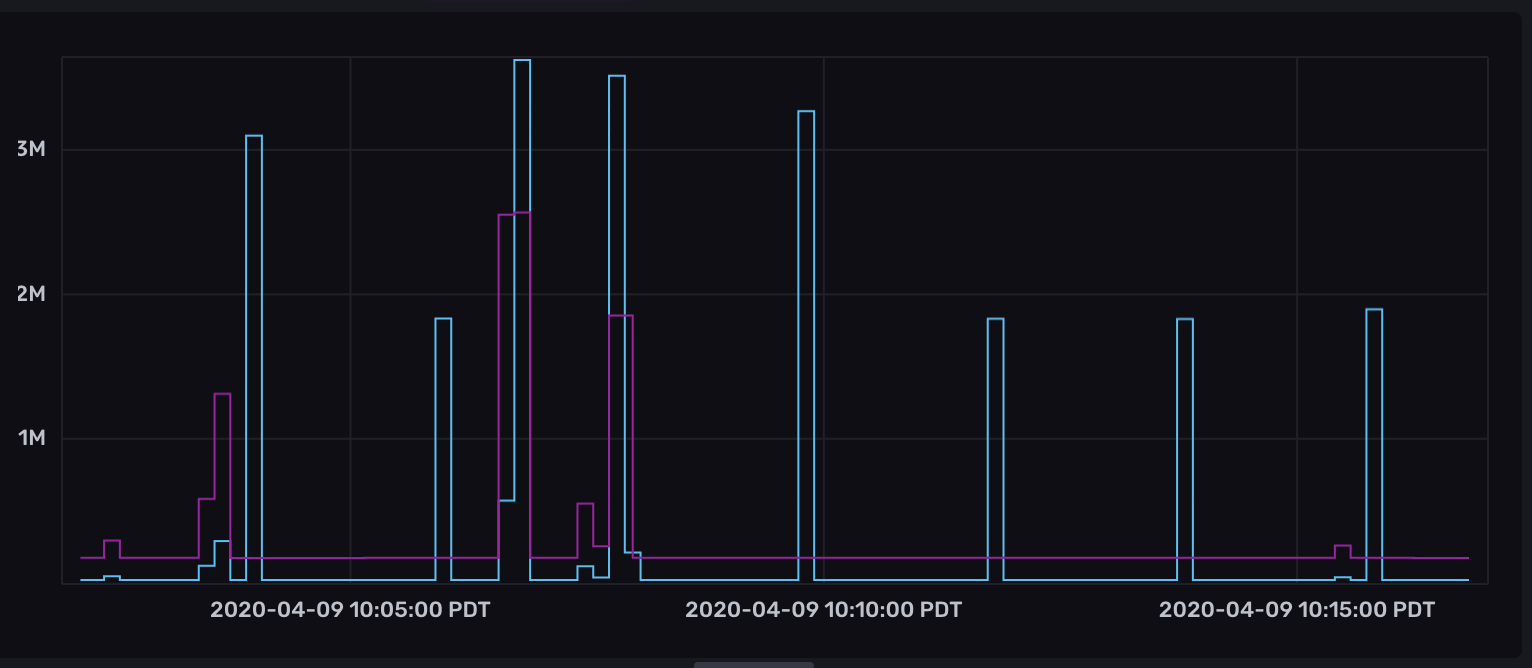Click the tallest blue spike in the chart
Image resolution: width=1532 pixels, height=668 pixels.
click(522, 61)
